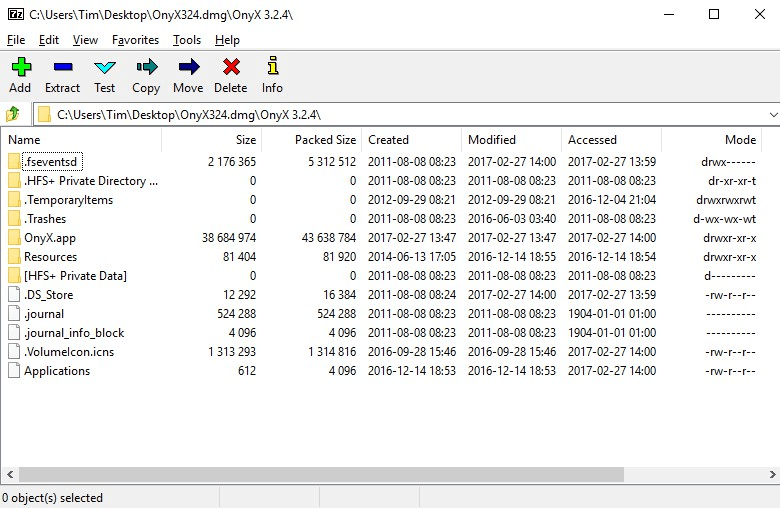This screenshot has width=780, height=508.
Task: Click the .TemporaryItems mode drwxrwxrwt
Action: [x=726, y=200]
